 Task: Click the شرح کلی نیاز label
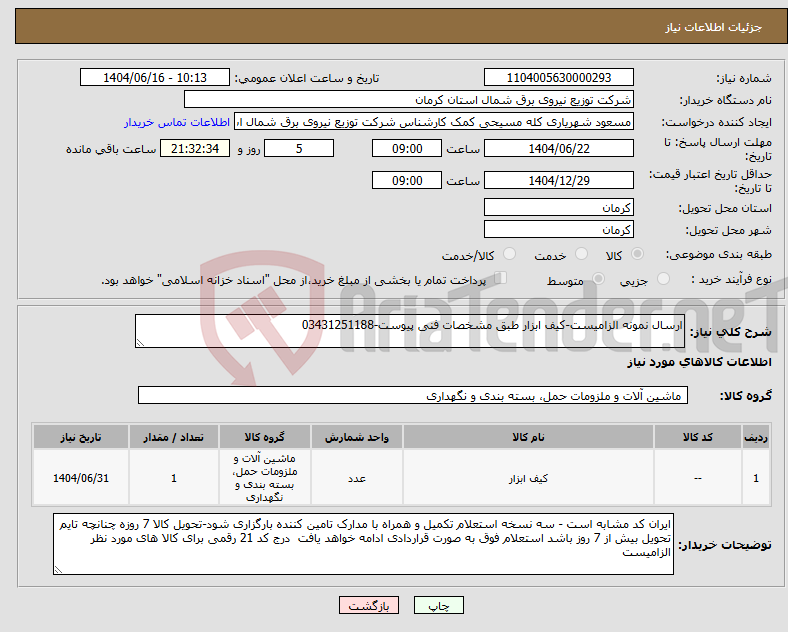click(x=731, y=332)
